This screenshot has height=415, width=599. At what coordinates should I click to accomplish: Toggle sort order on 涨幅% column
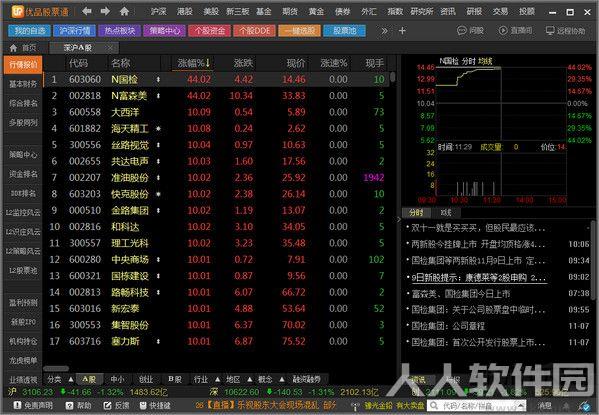194,63
